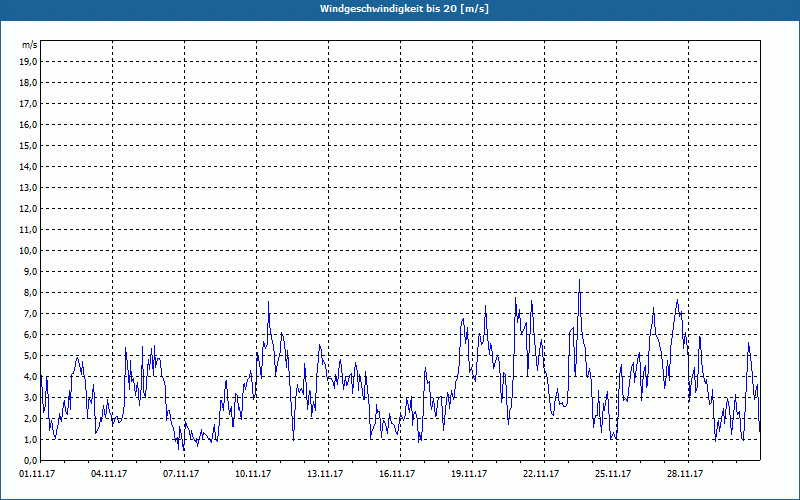Select the 19.11.17 date label
The image size is (800, 500).
click(469, 474)
